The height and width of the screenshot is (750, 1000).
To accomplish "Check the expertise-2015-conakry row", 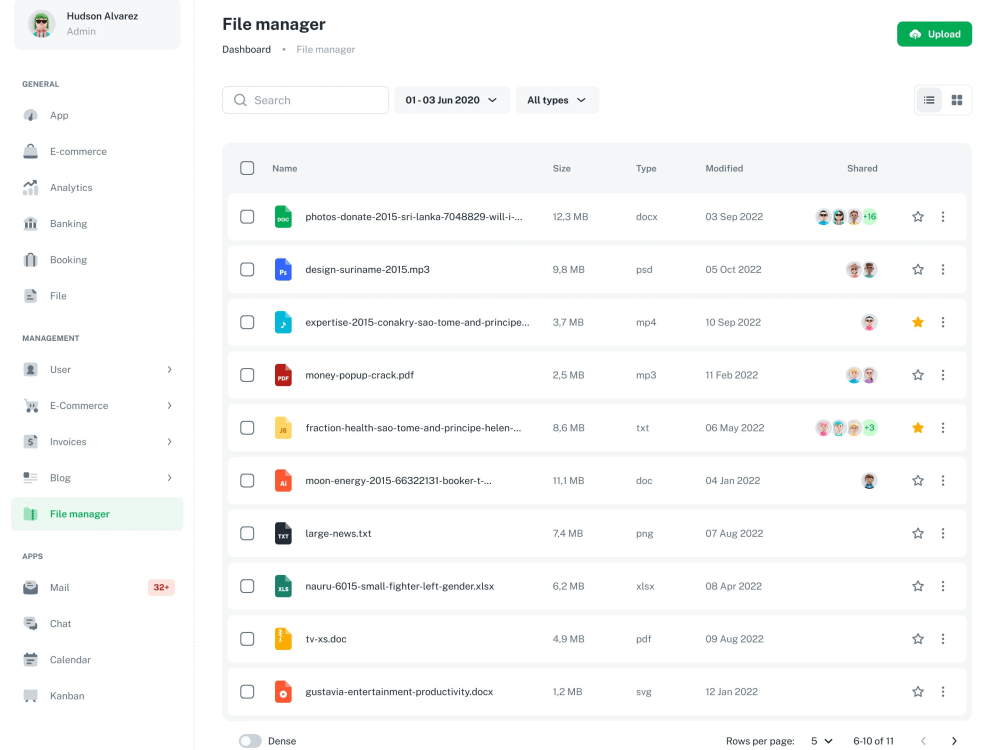I will tap(247, 322).
